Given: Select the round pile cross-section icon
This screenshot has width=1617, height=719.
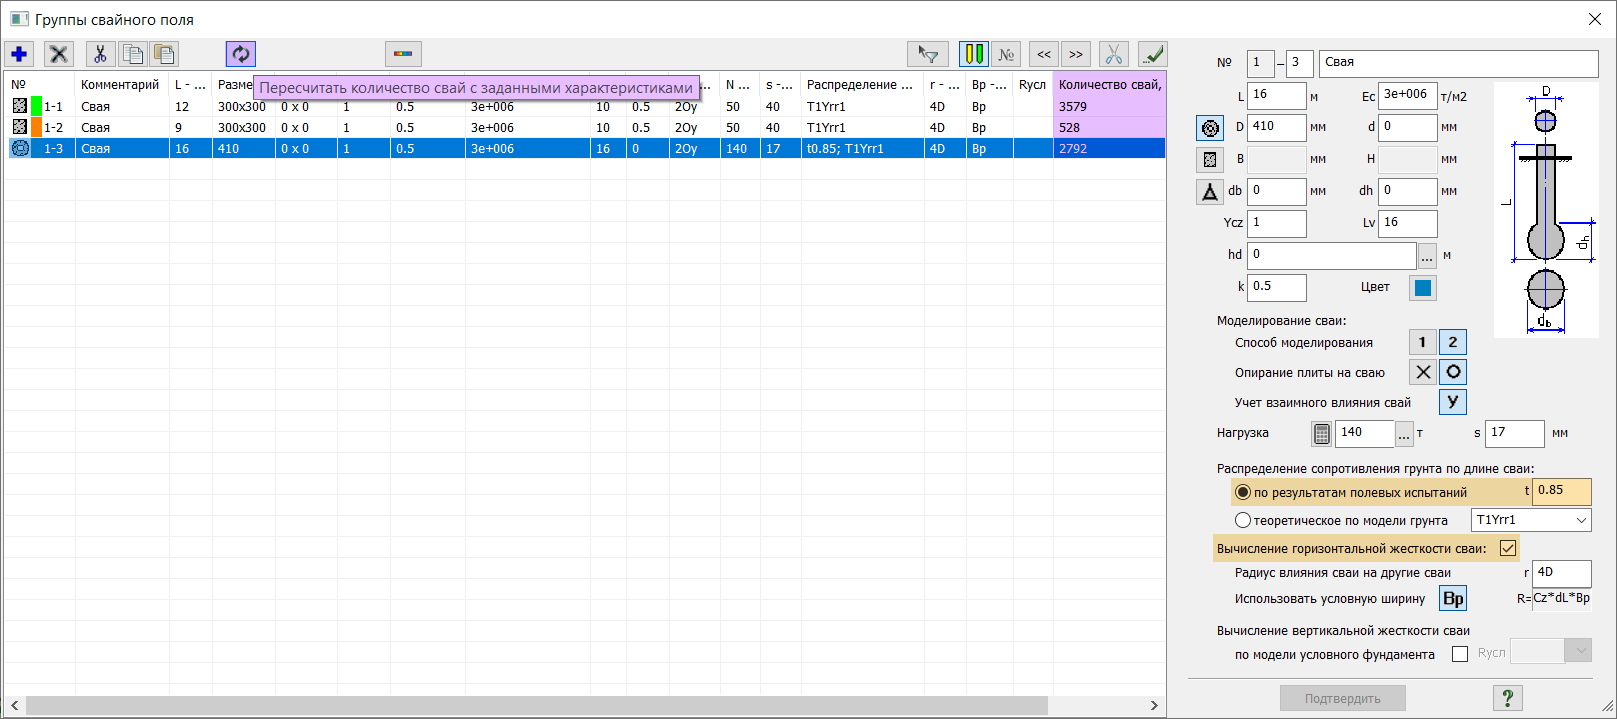Looking at the screenshot, I should point(1210,128).
